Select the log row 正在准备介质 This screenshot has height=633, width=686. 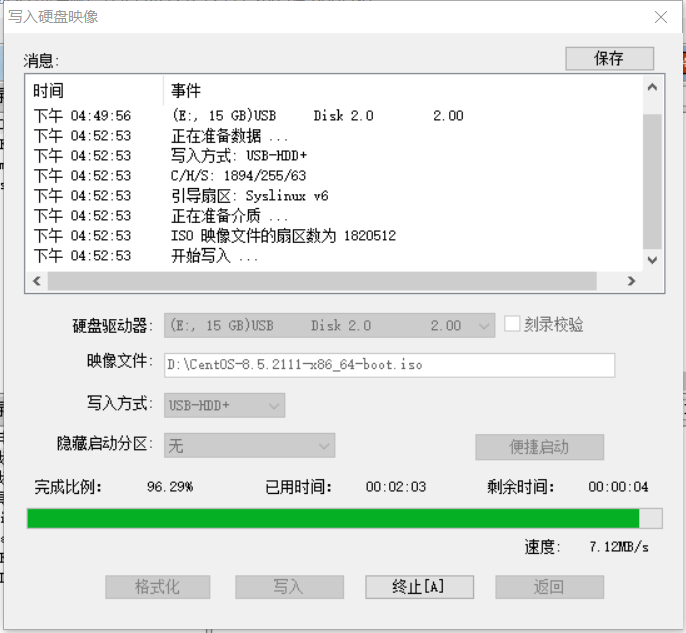[334, 216]
